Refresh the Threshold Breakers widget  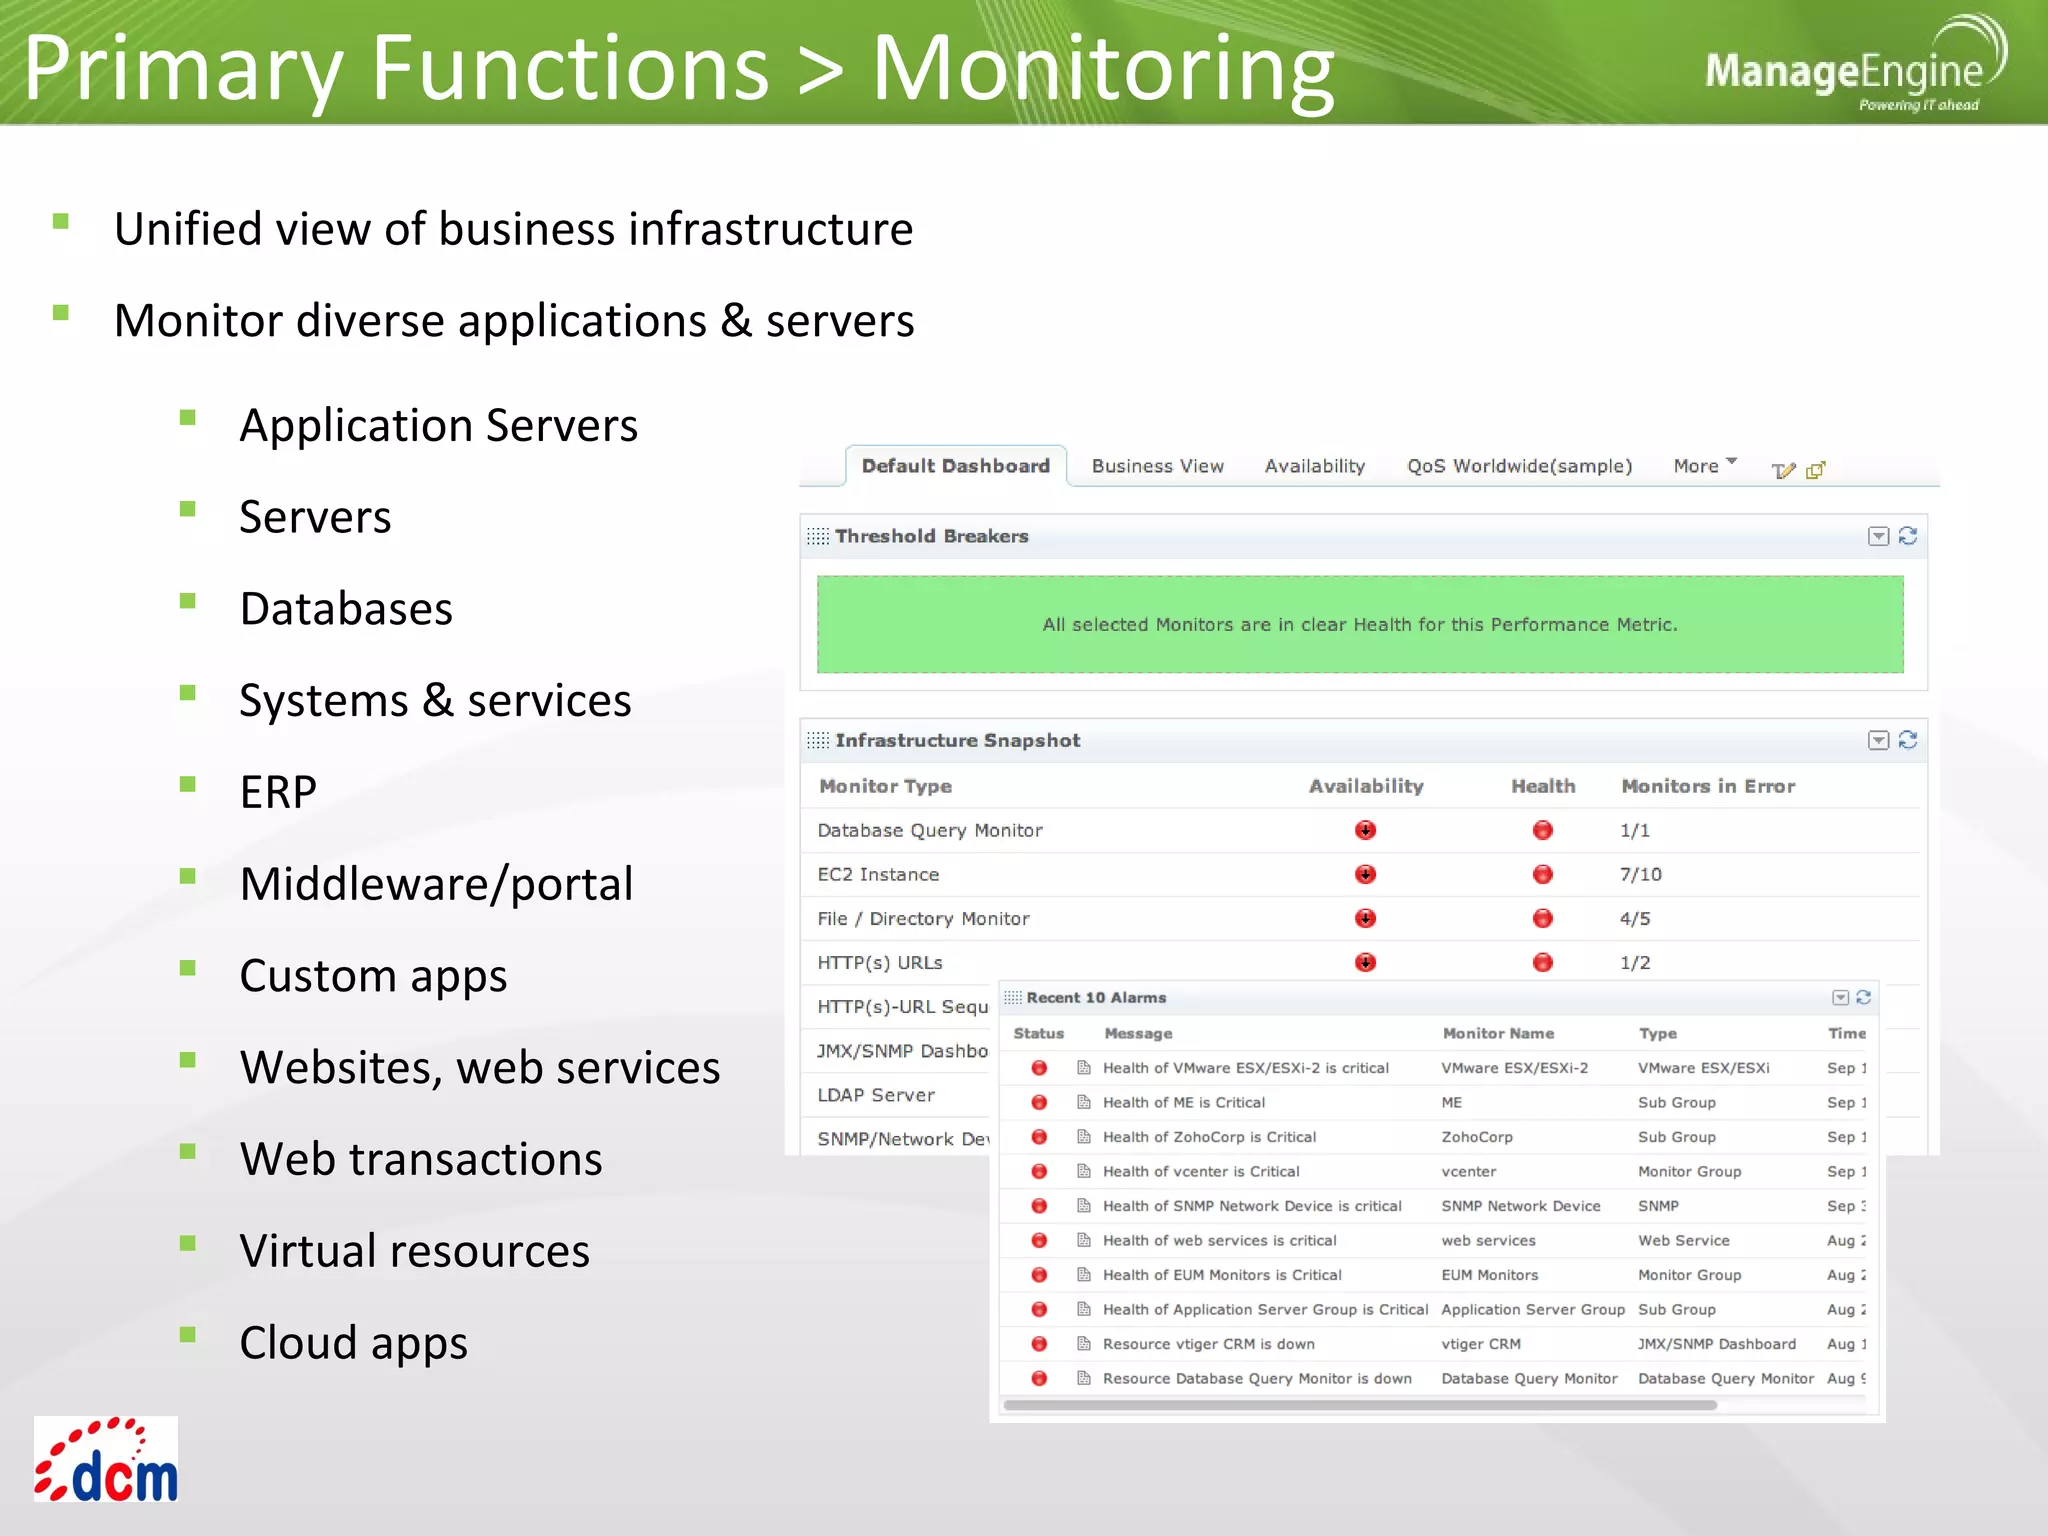[1908, 536]
